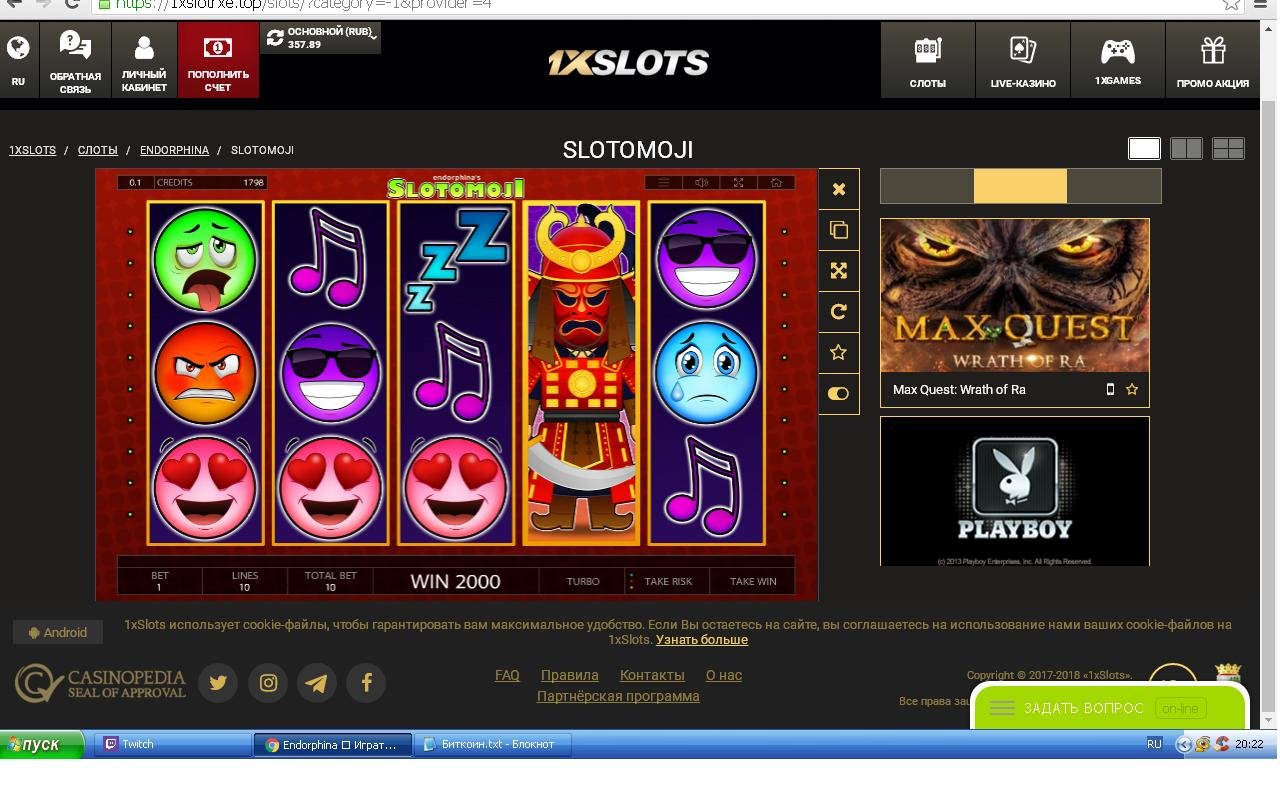The height and width of the screenshot is (800, 1280).
Task: Add Slotomoji to favorites with the star icon
Action: click(839, 352)
